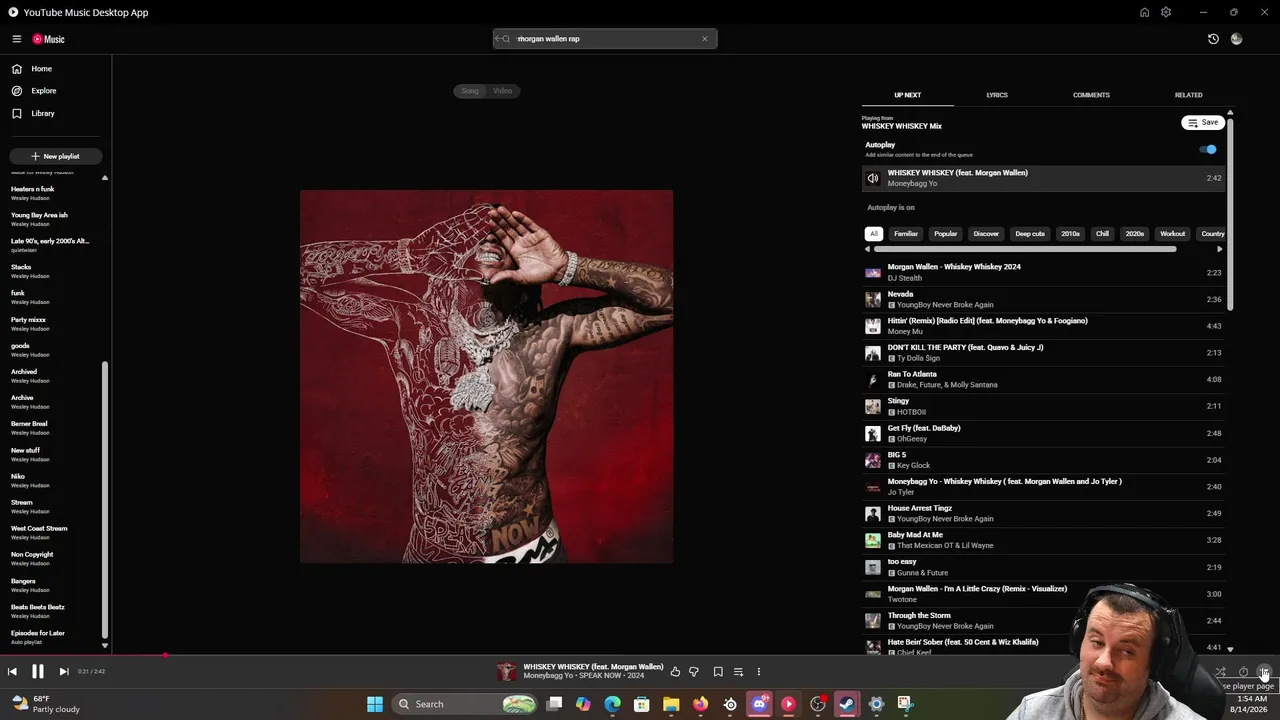
Task: Open the player bar three-dot menu
Action: tap(758, 672)
